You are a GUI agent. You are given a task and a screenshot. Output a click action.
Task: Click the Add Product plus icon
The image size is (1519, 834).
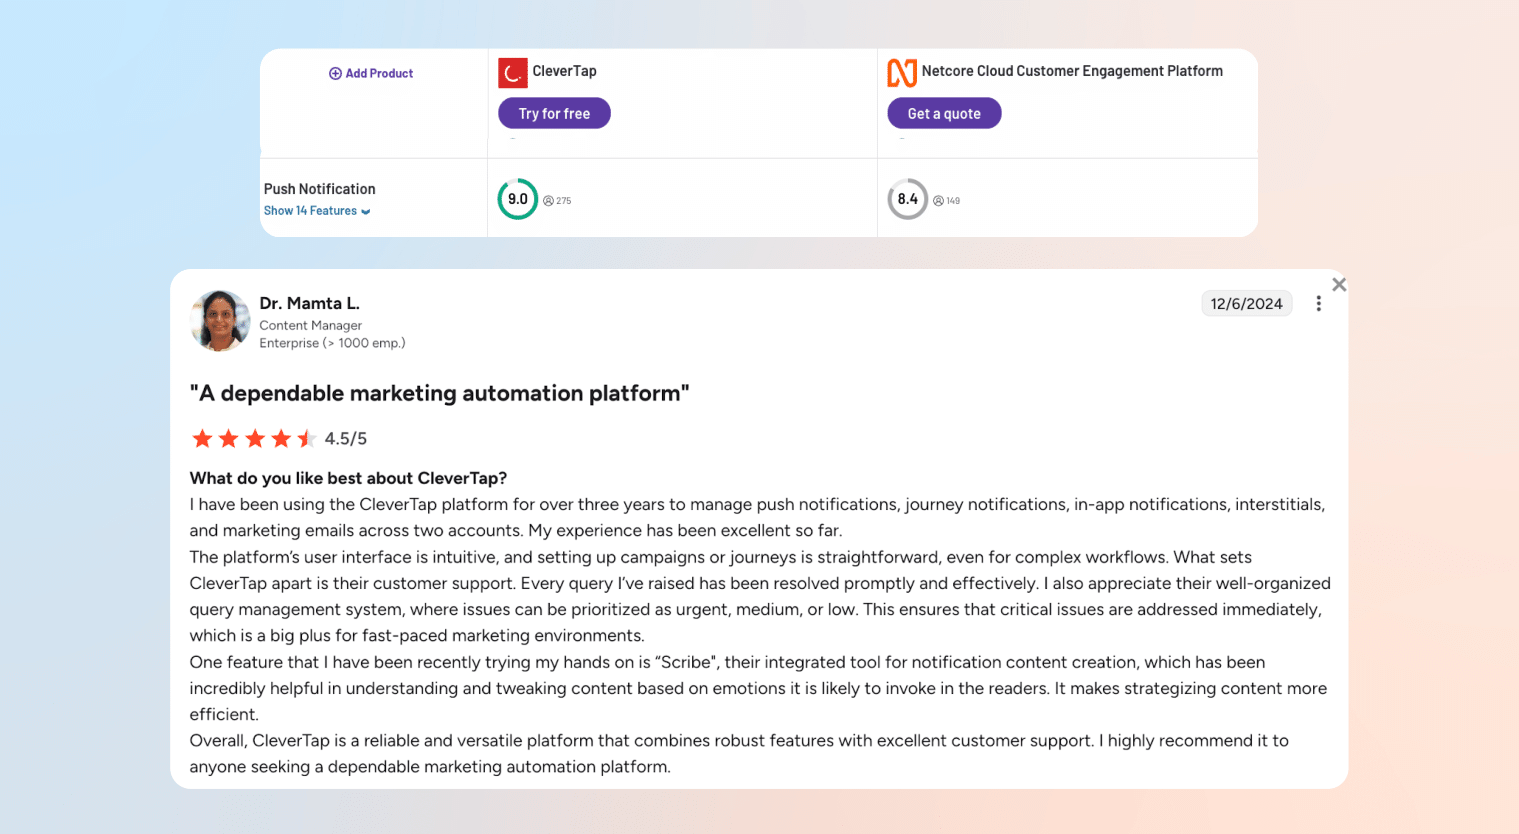[x=334, y=73]
